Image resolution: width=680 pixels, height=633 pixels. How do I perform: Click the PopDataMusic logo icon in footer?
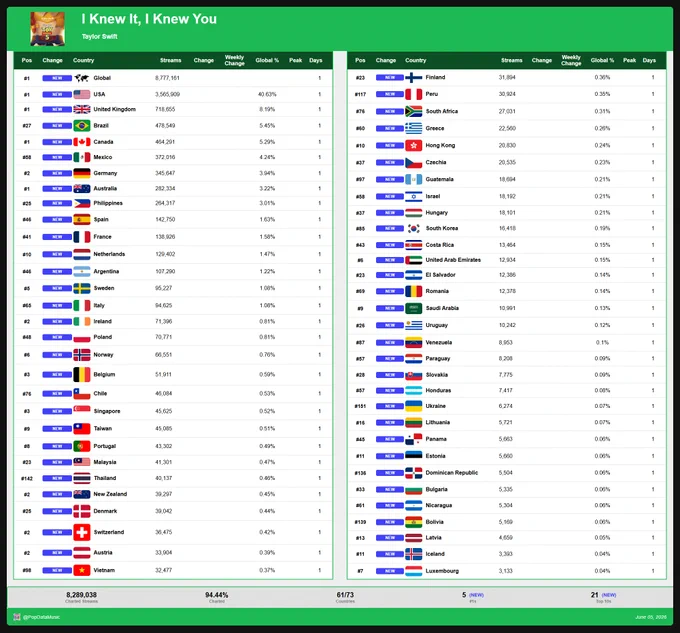pyautogui.click(x=17, y=617)
